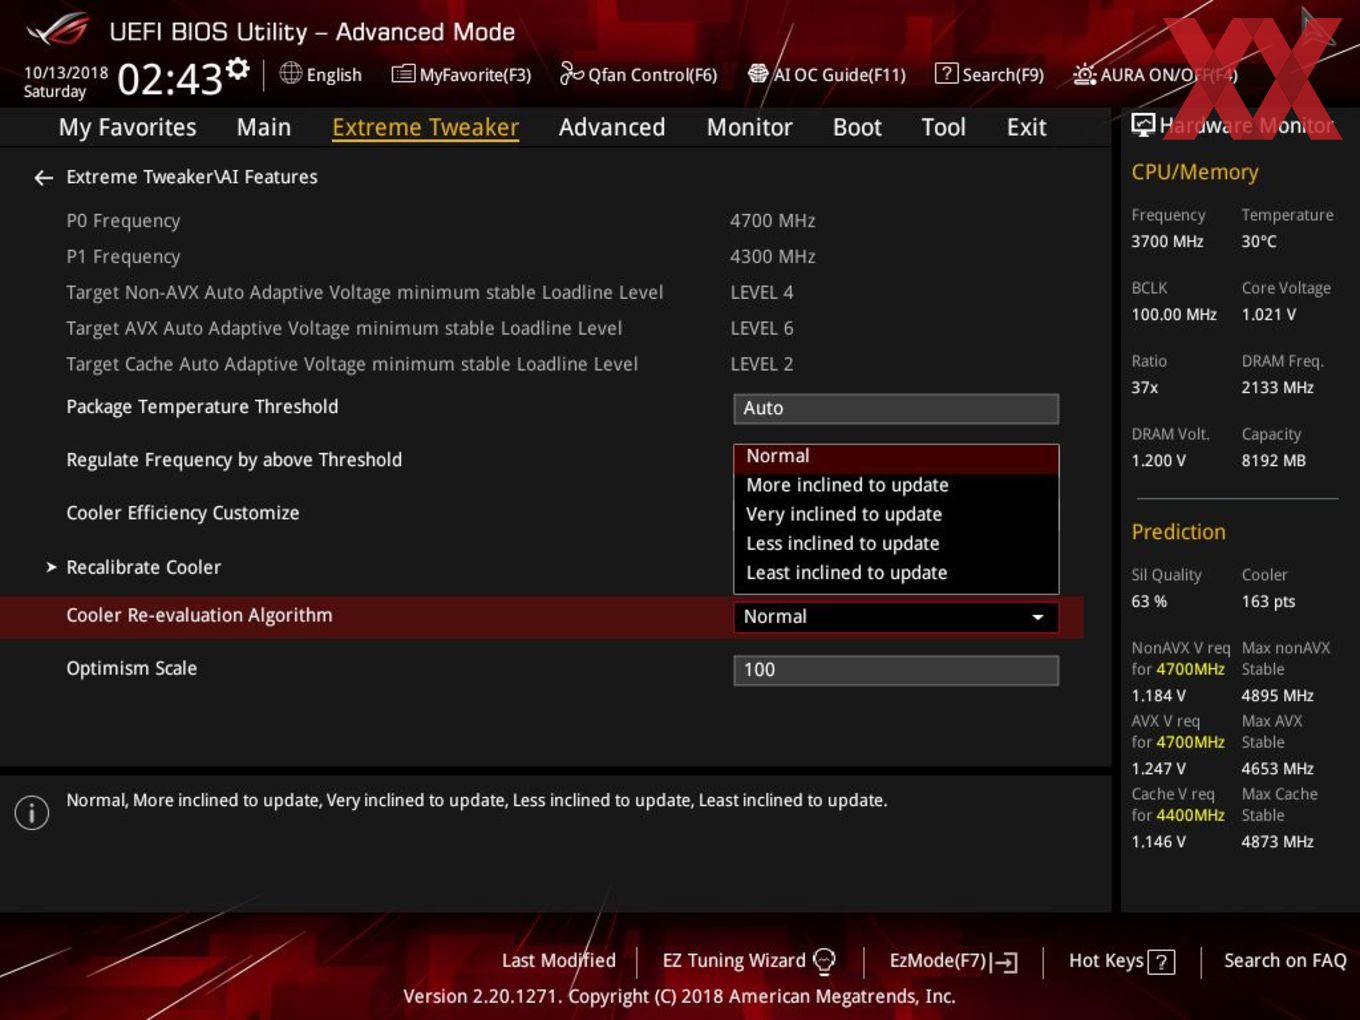The height and width of the screenshot is (1020, 1360).
Task: Click the Optimism Scale value field
Action: pos(896,670)
